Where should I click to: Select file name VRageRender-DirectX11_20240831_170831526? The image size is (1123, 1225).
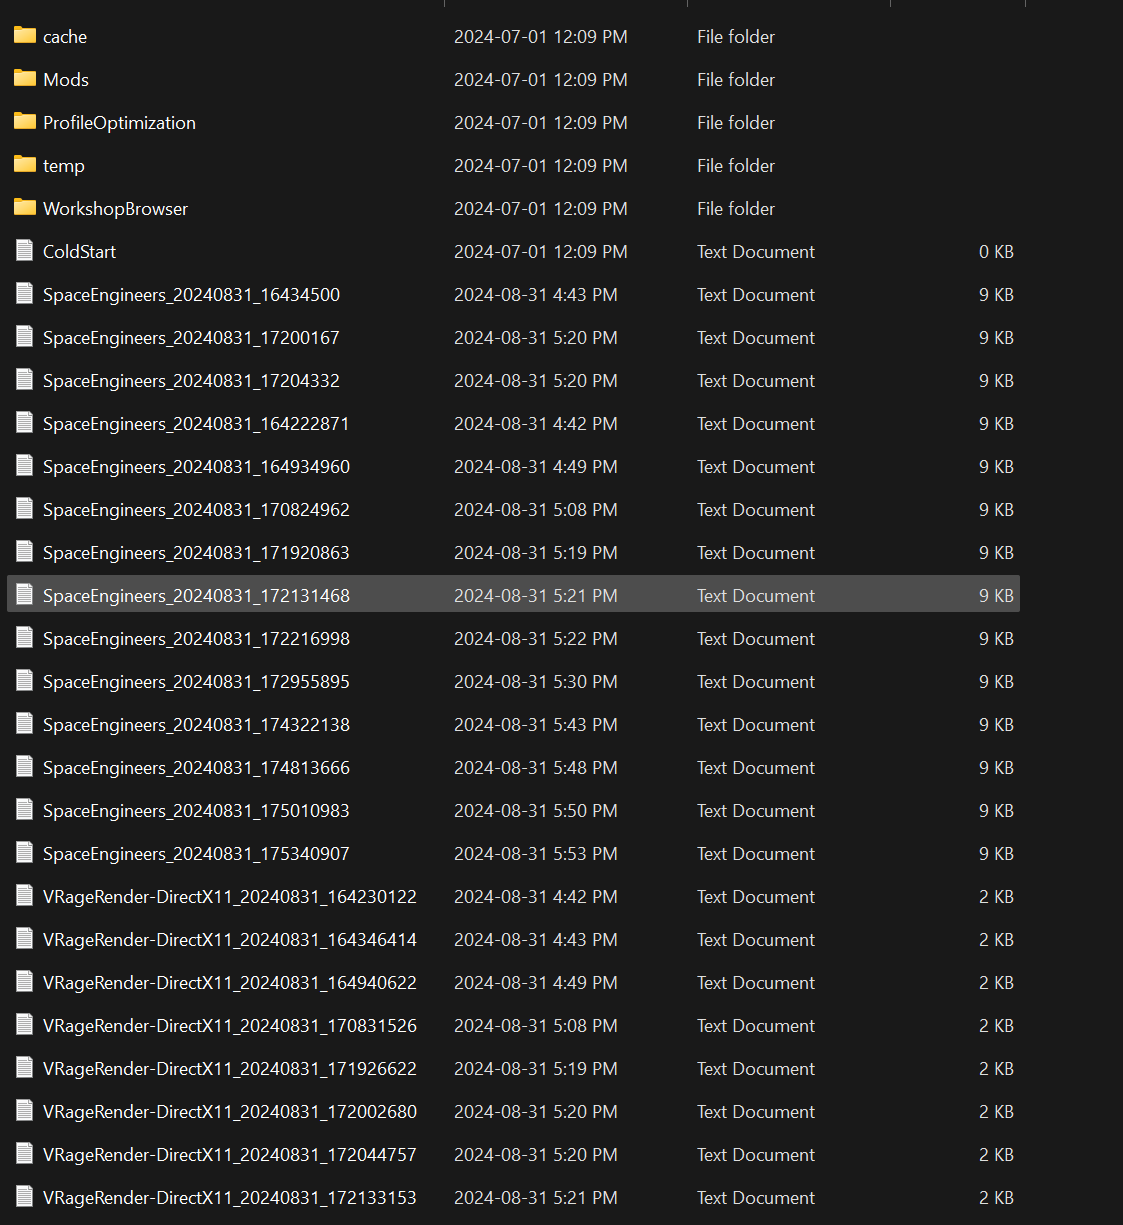230,1026
